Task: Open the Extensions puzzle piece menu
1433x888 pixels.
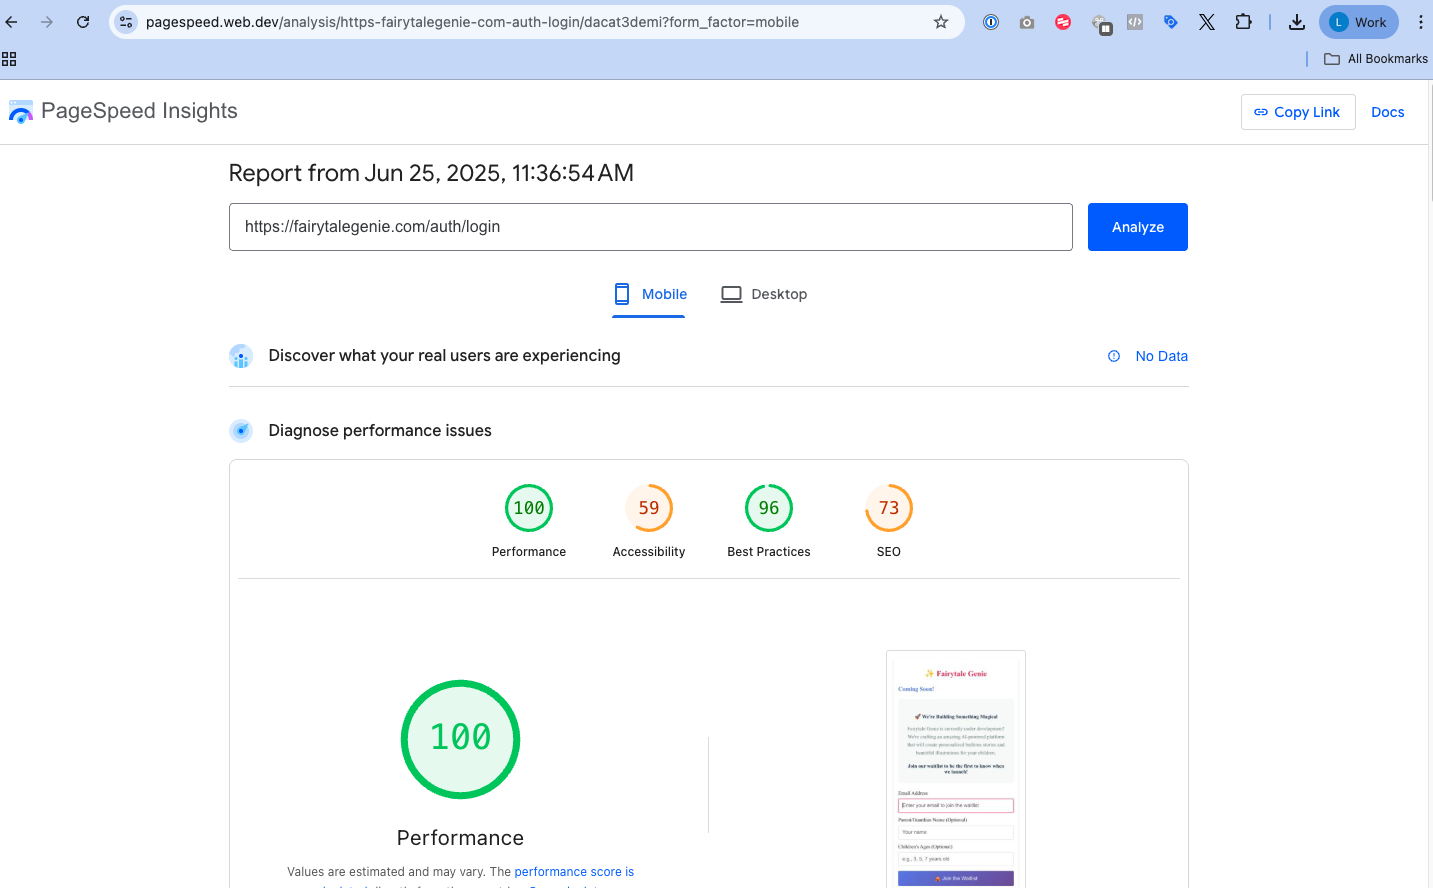Action: point(1243,22)
